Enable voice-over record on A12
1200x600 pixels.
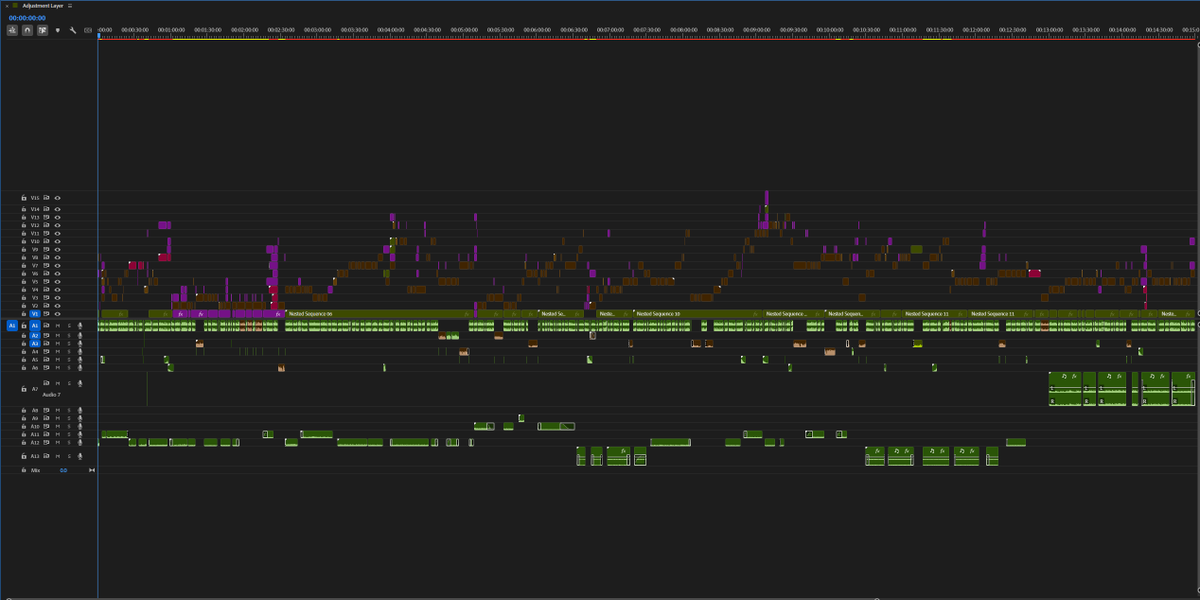(80, 442)
